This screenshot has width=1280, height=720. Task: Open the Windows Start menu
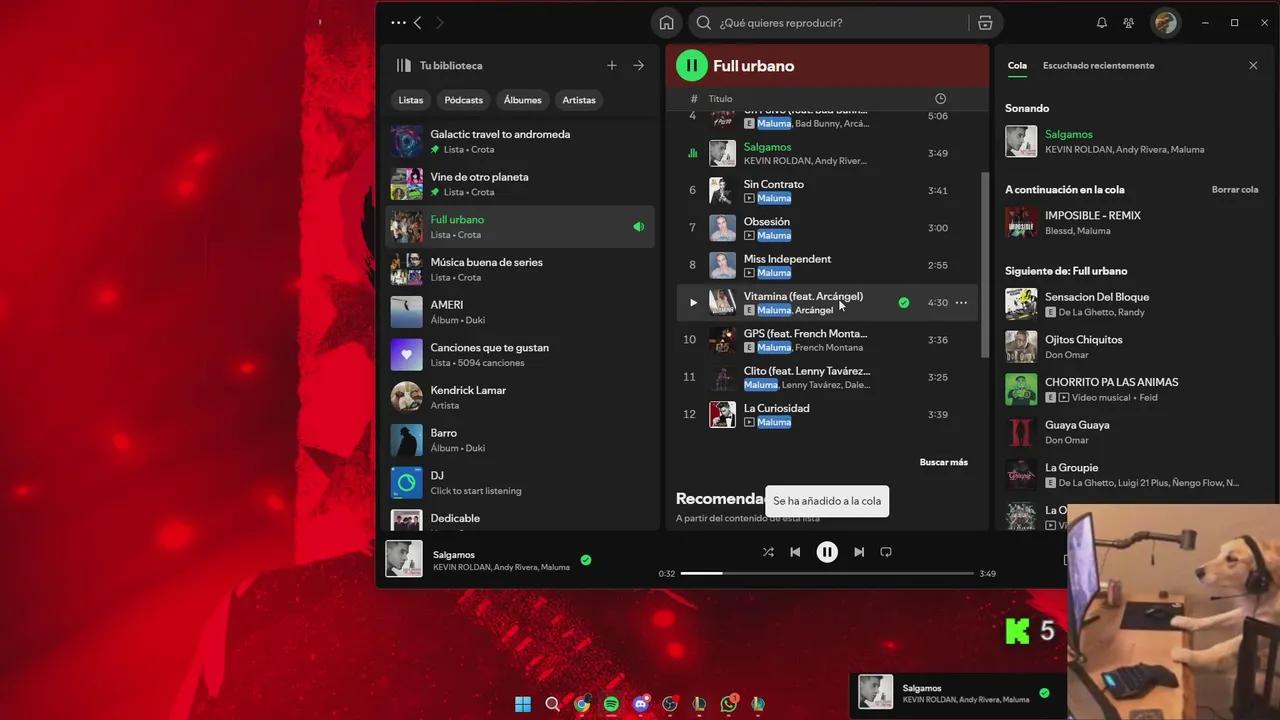point(523,704)
